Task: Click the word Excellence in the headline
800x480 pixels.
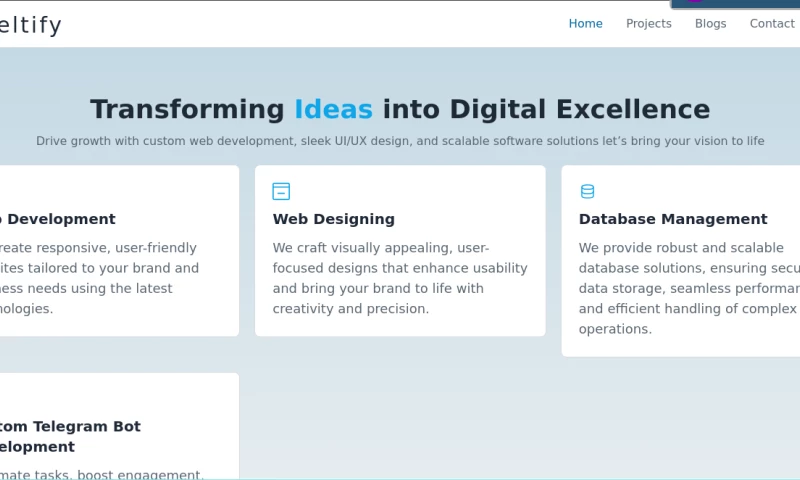Action: pyautogui.click(x=632, y=109)
